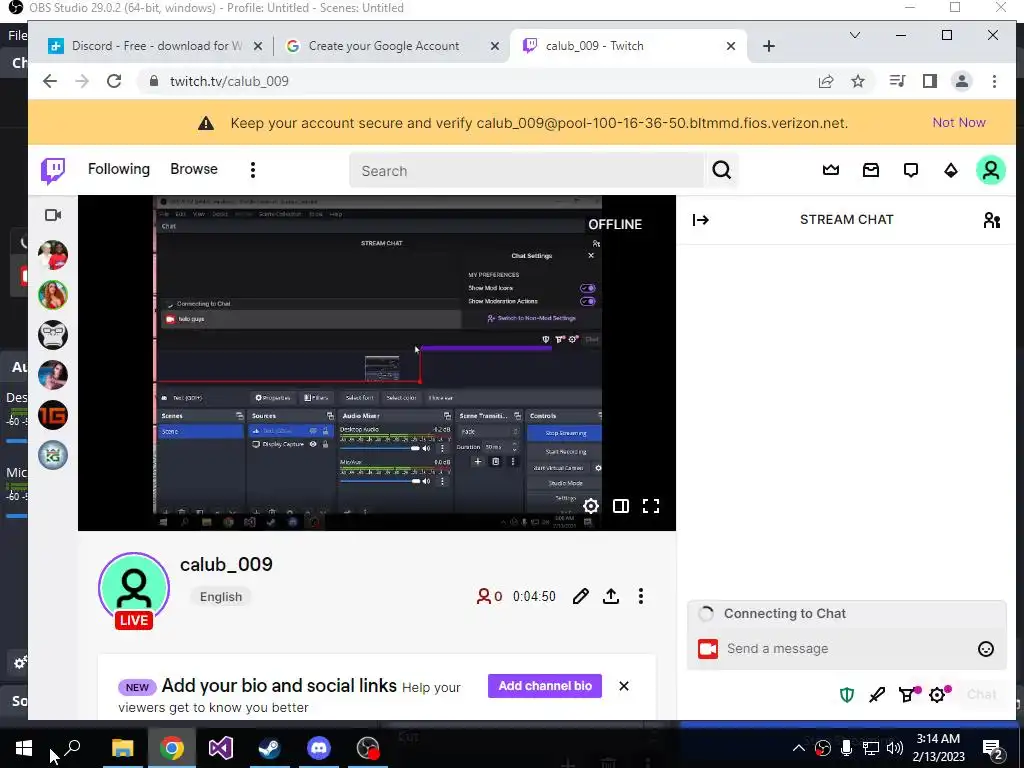This screenshot has height=768, width=1024.
Task: Click the English language tag
Action: pyautogui.click(x=221, y=597)
